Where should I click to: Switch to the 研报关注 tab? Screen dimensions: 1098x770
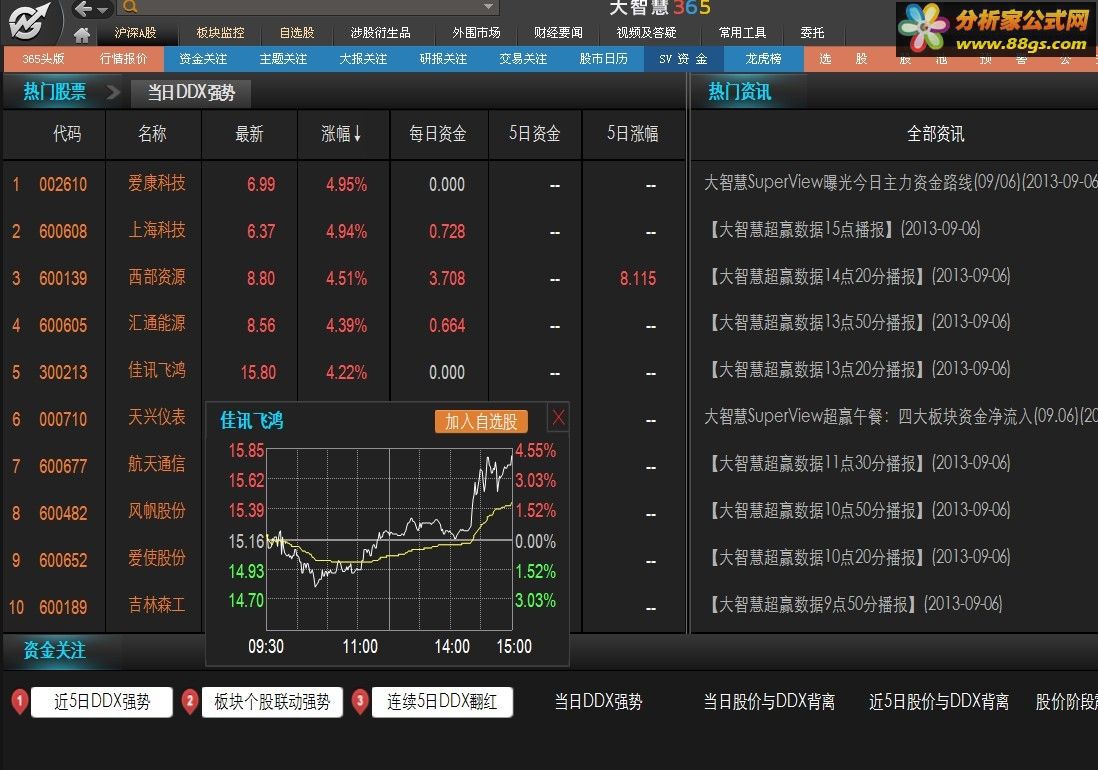443,59
